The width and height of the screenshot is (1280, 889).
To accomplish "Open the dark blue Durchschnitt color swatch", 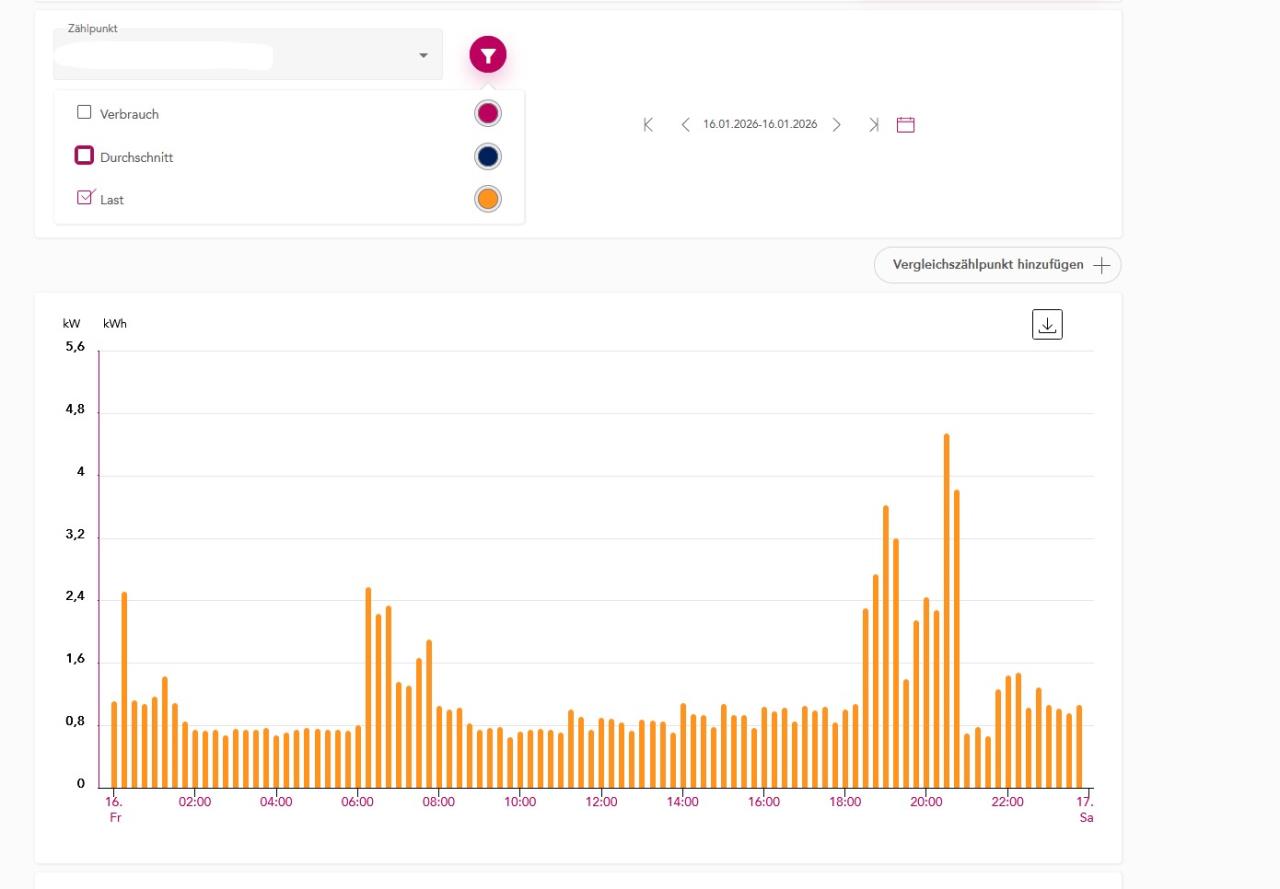I will (x=488, y=157).
